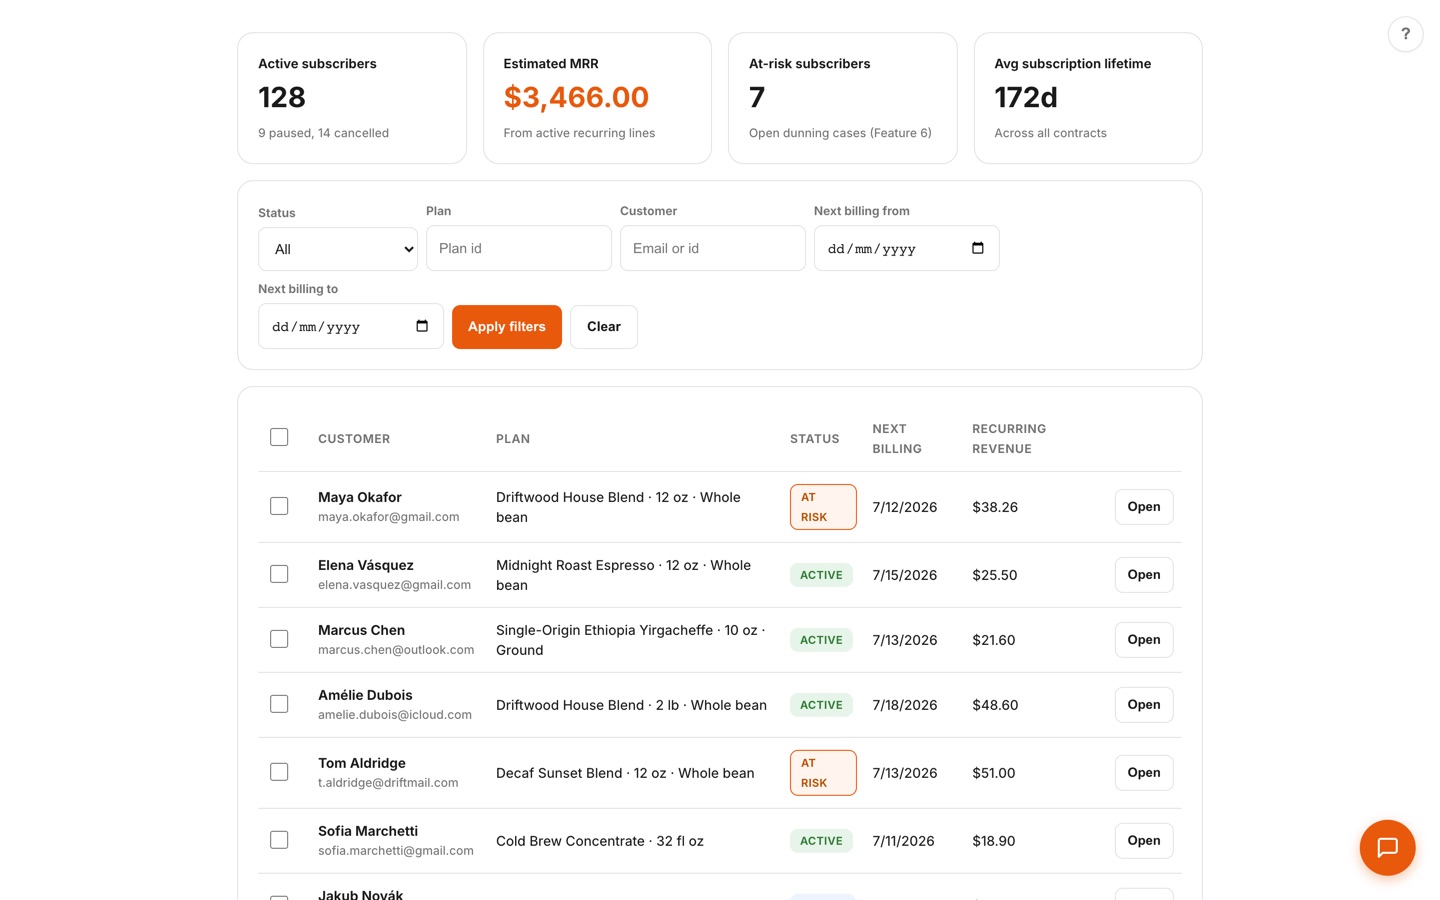Click the NEXT BILLING column header
This screenshot has width=1440, height=900.
coord(897,439)
